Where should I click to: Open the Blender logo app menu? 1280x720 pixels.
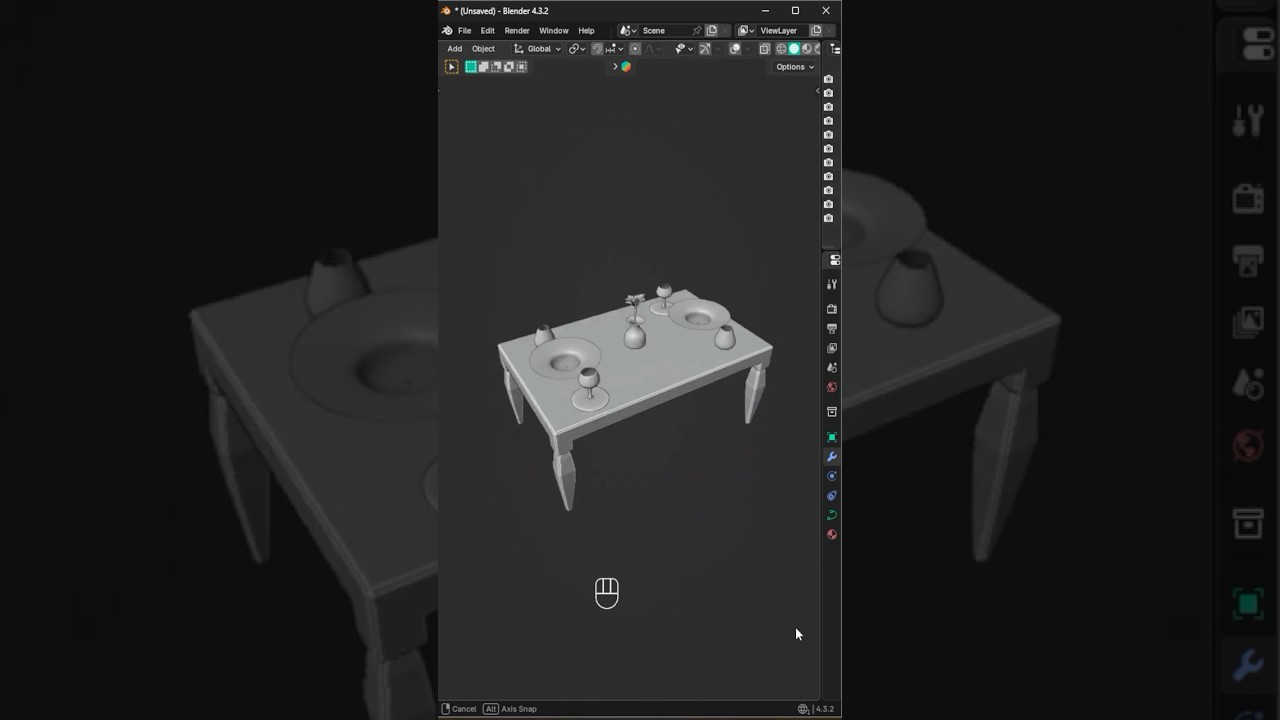tap(447, 31)
